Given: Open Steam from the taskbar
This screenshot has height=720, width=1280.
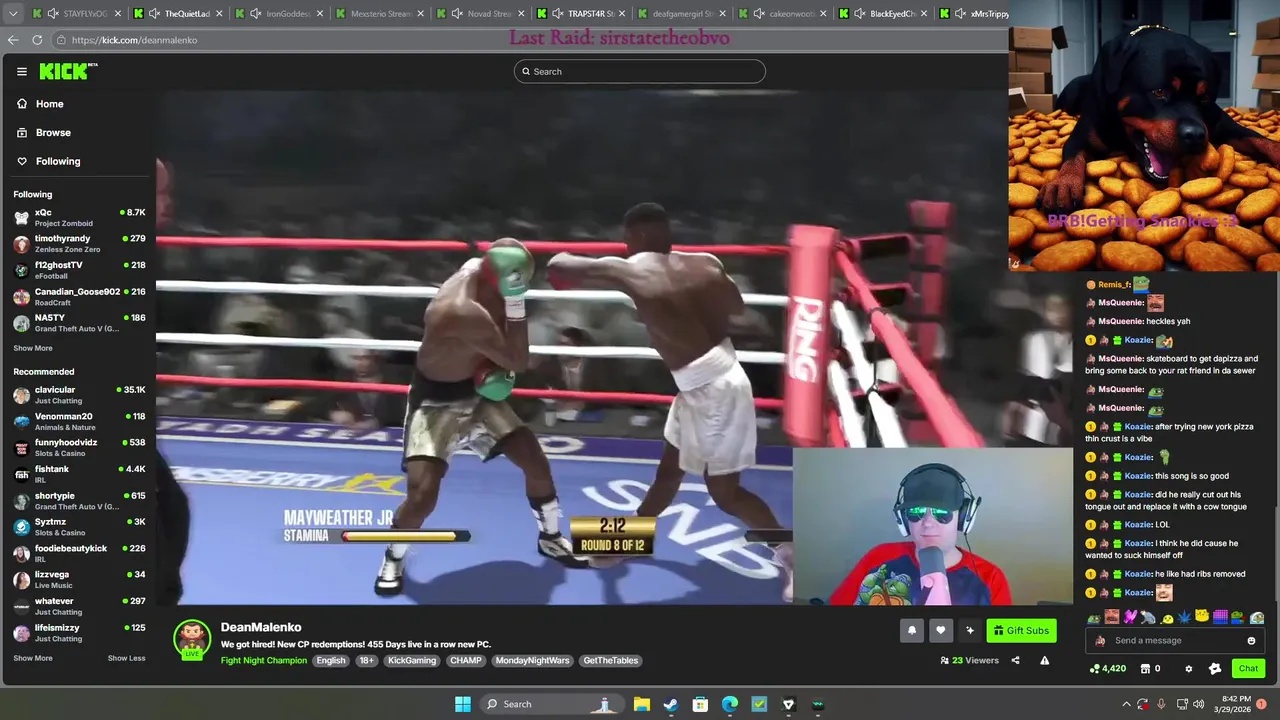Looking at the screenshot, I should pyautogui.click(x=670, y=704).
